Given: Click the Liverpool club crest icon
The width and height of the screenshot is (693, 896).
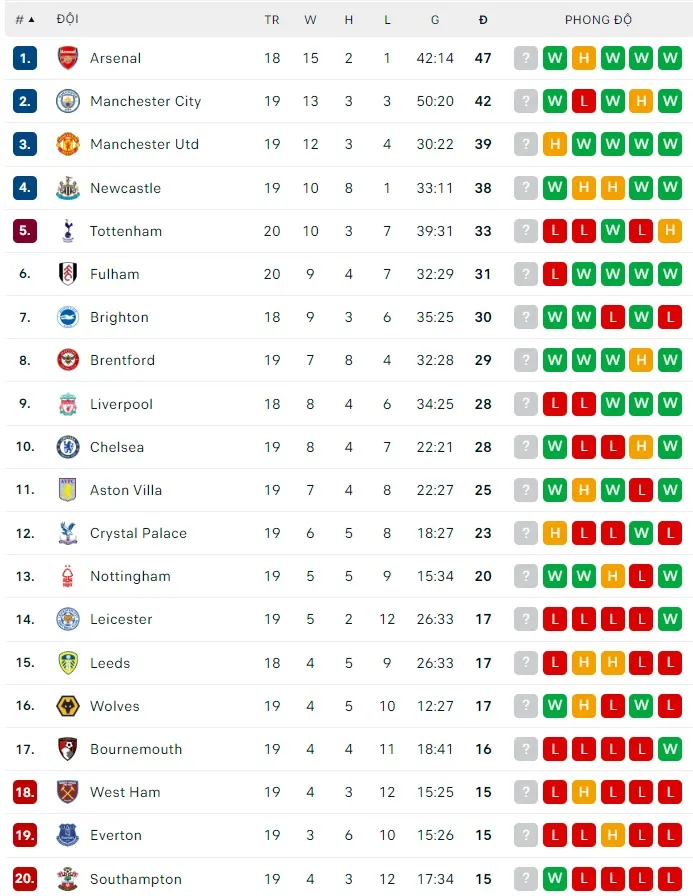Looking at the screenshot, I should (68, 404).
